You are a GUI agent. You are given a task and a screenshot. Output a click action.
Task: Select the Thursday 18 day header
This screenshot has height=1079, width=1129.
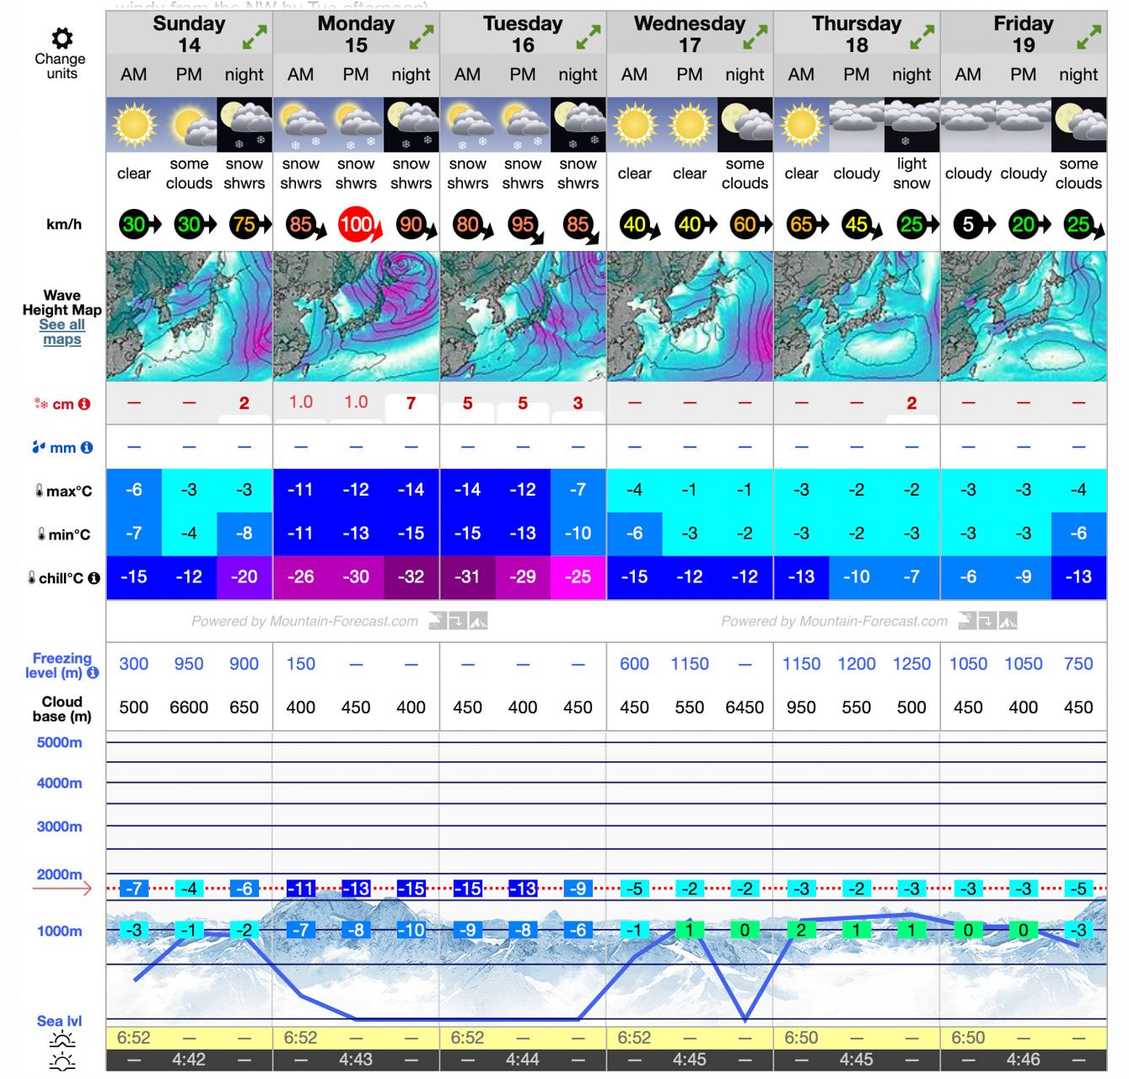pyautogui.click(x=855, y=34)
